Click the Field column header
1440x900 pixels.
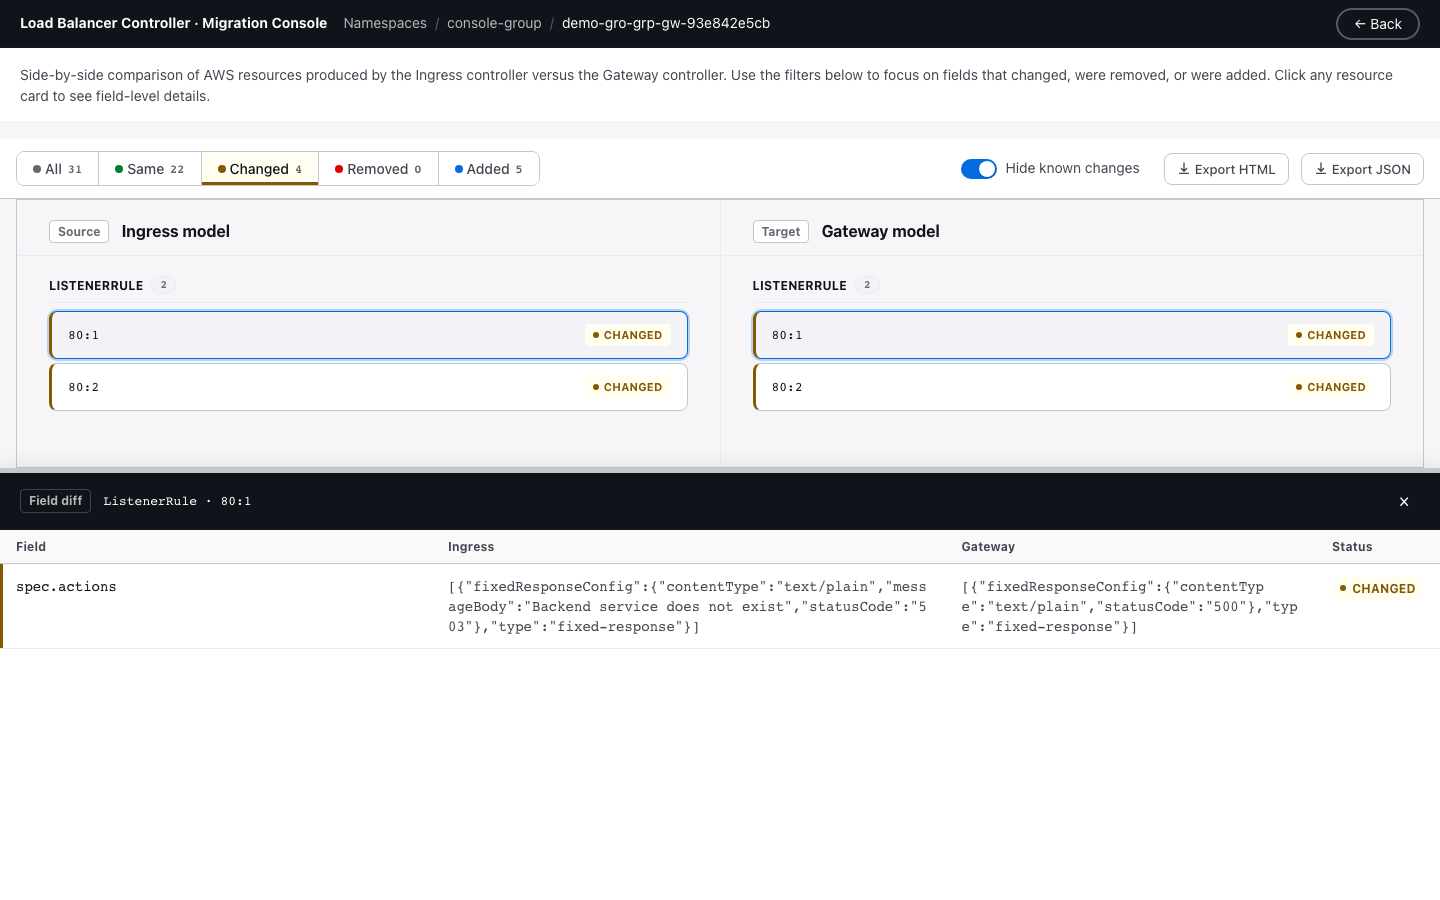(x=31, y=547)
